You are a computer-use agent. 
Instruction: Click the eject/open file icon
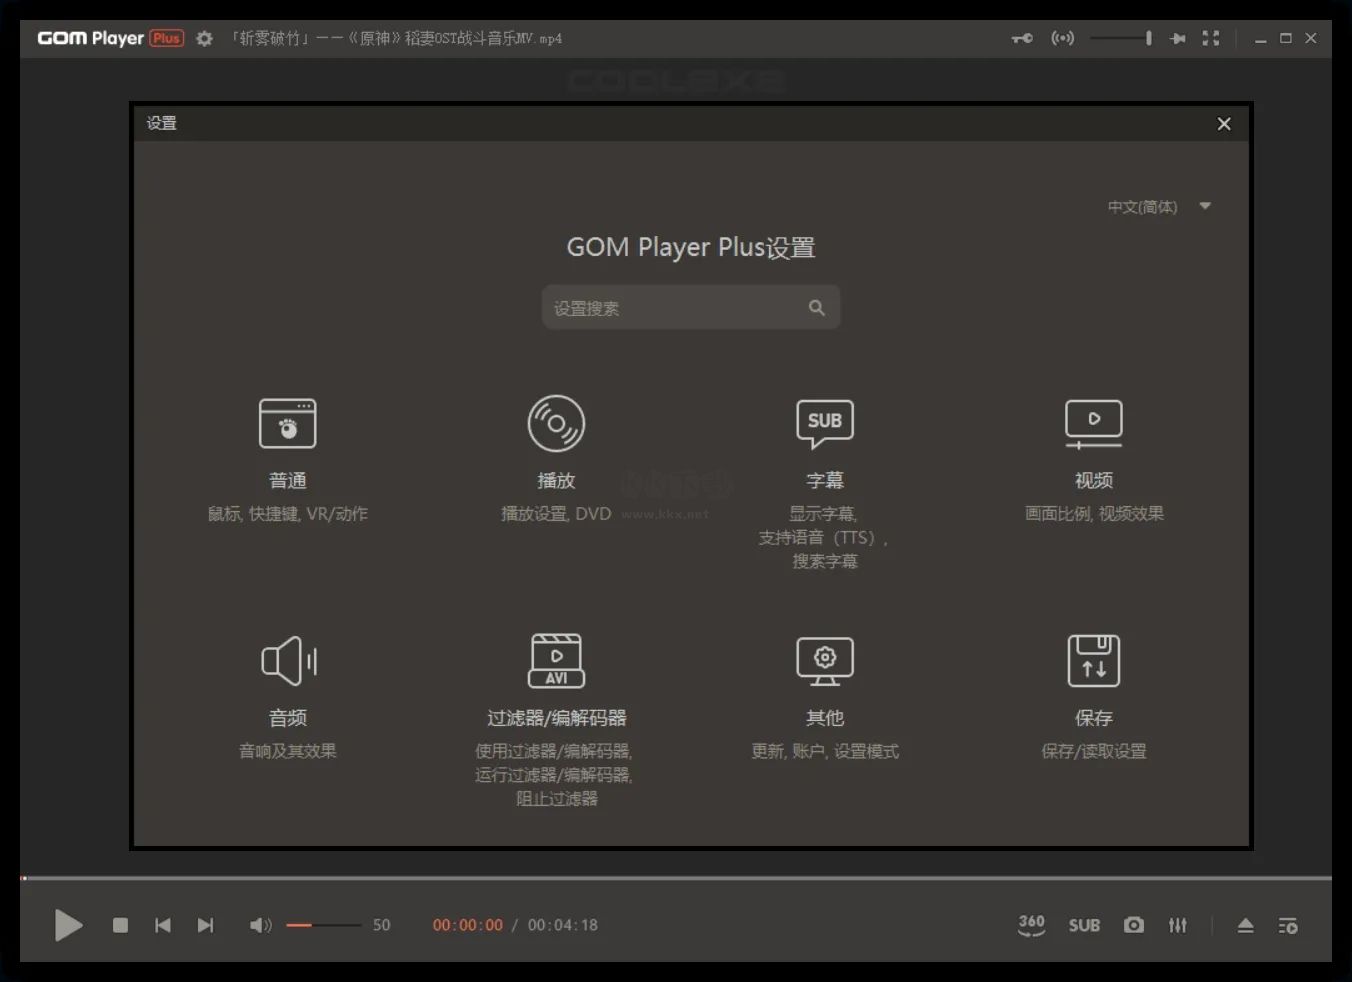coord(1245,925)
